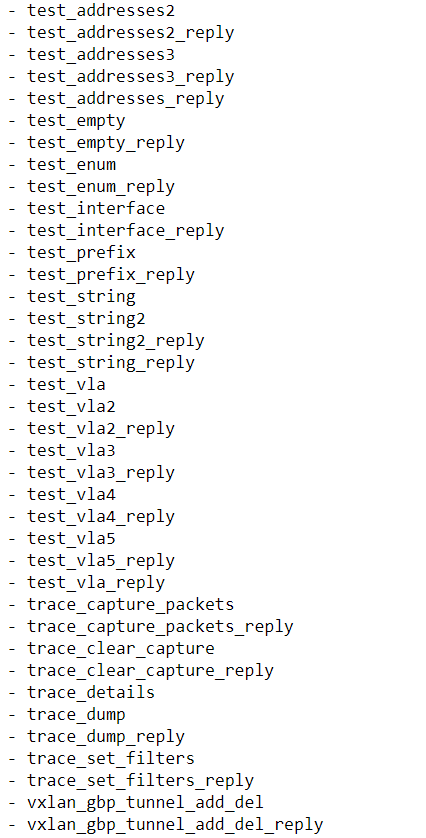Screen dimensions: 426x838
Task: Select test_string_reply entry
Action: (111, 362)
